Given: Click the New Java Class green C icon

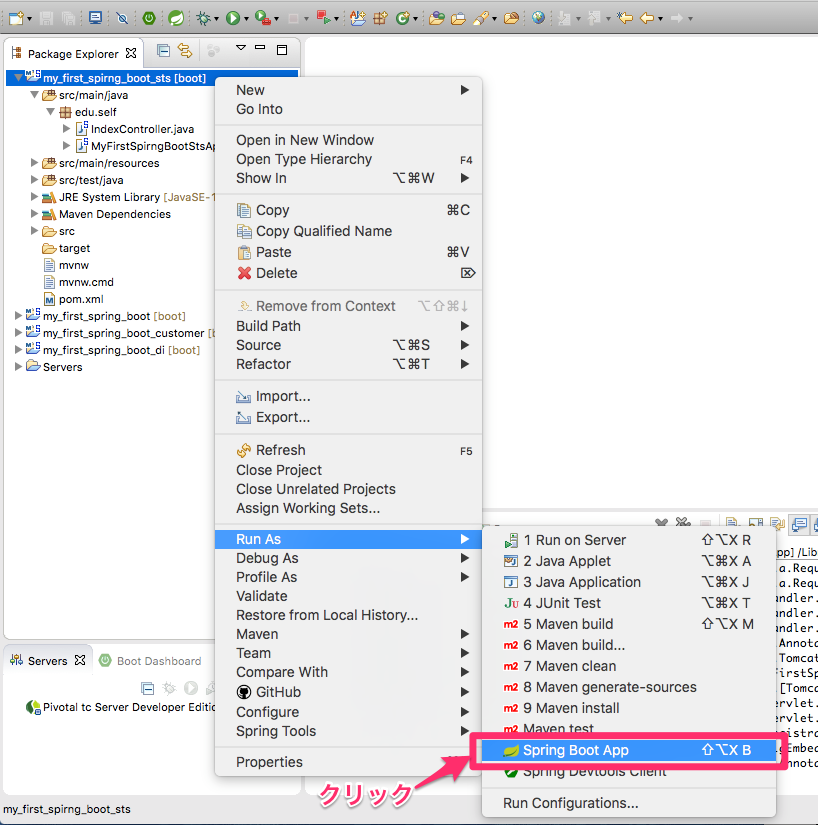Looking at the screenshot, I should point(402,18).
